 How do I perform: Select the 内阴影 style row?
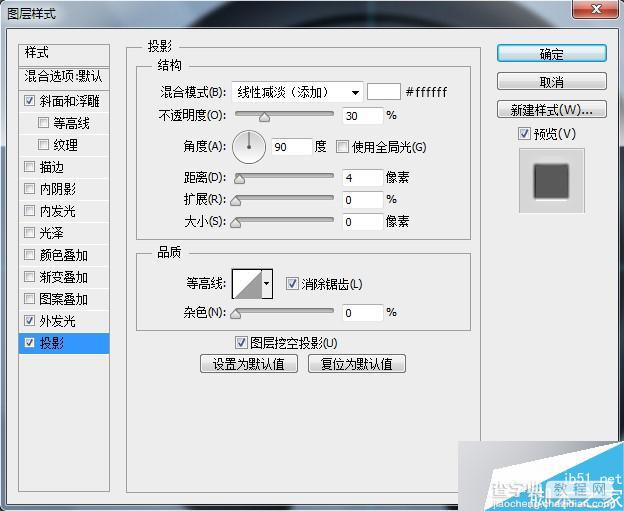[x=64, y=189]
